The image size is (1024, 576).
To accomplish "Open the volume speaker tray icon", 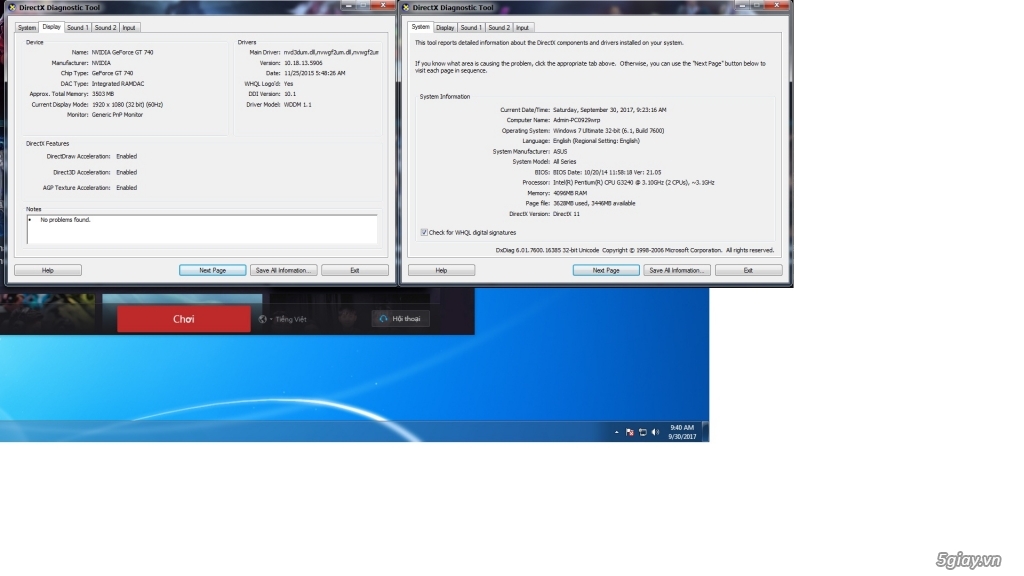I will point(656,432).
